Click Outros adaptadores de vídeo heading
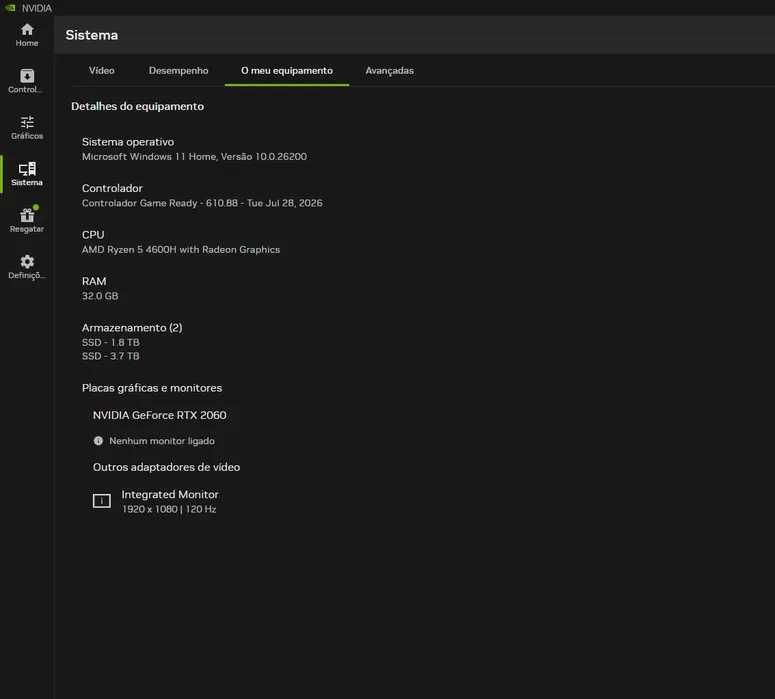This screenshot has height=699, width=775. [166, 467]
